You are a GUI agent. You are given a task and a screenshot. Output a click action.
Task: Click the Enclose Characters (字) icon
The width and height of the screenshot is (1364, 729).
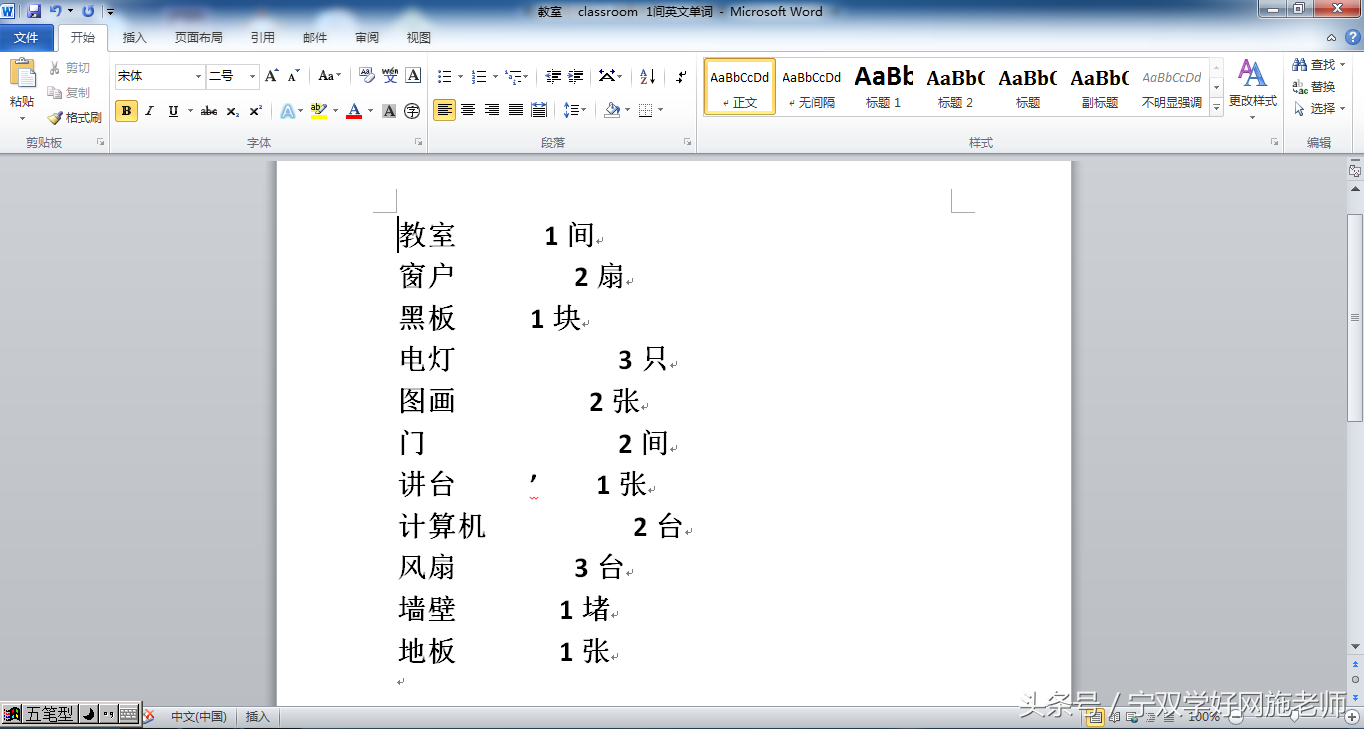[x=412, y=111]
